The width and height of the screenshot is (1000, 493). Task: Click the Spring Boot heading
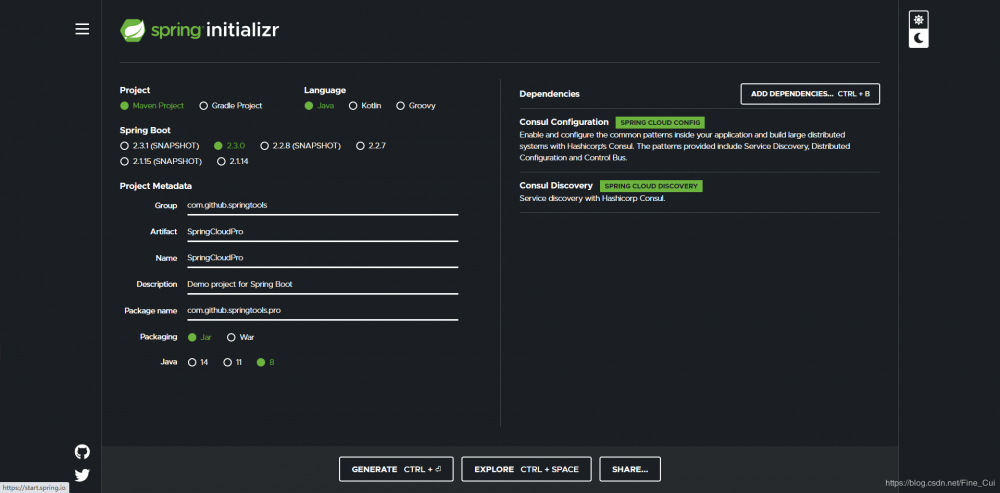tap(145, 130)
